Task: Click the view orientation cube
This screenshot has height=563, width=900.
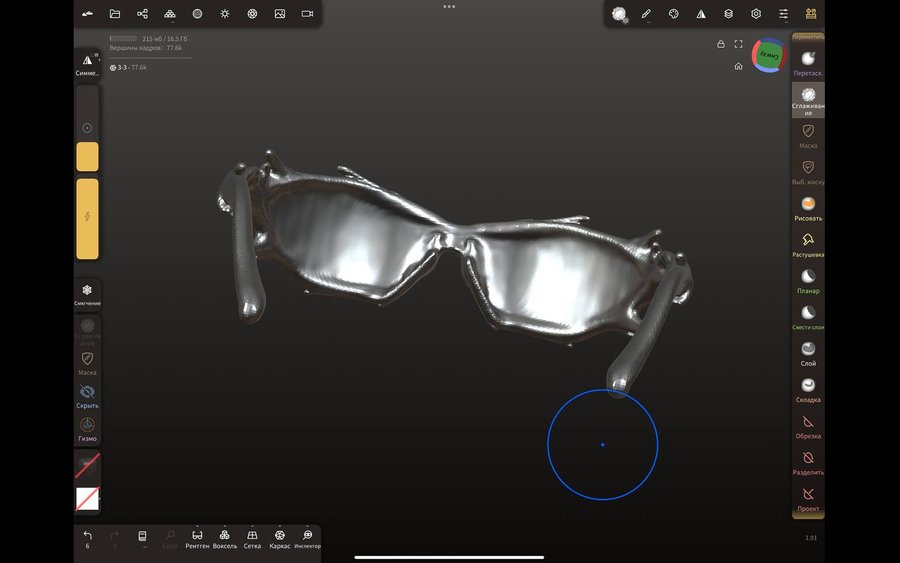Action: point(769,56)
